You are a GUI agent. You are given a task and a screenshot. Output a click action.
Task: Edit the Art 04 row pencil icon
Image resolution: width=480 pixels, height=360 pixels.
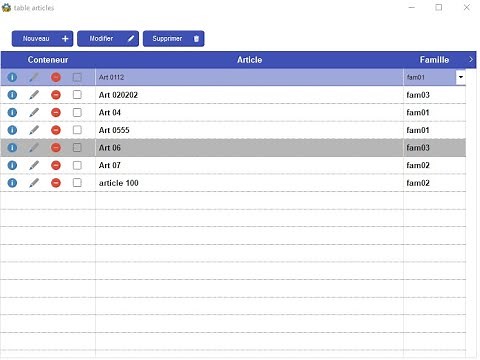tap(34, 113)
